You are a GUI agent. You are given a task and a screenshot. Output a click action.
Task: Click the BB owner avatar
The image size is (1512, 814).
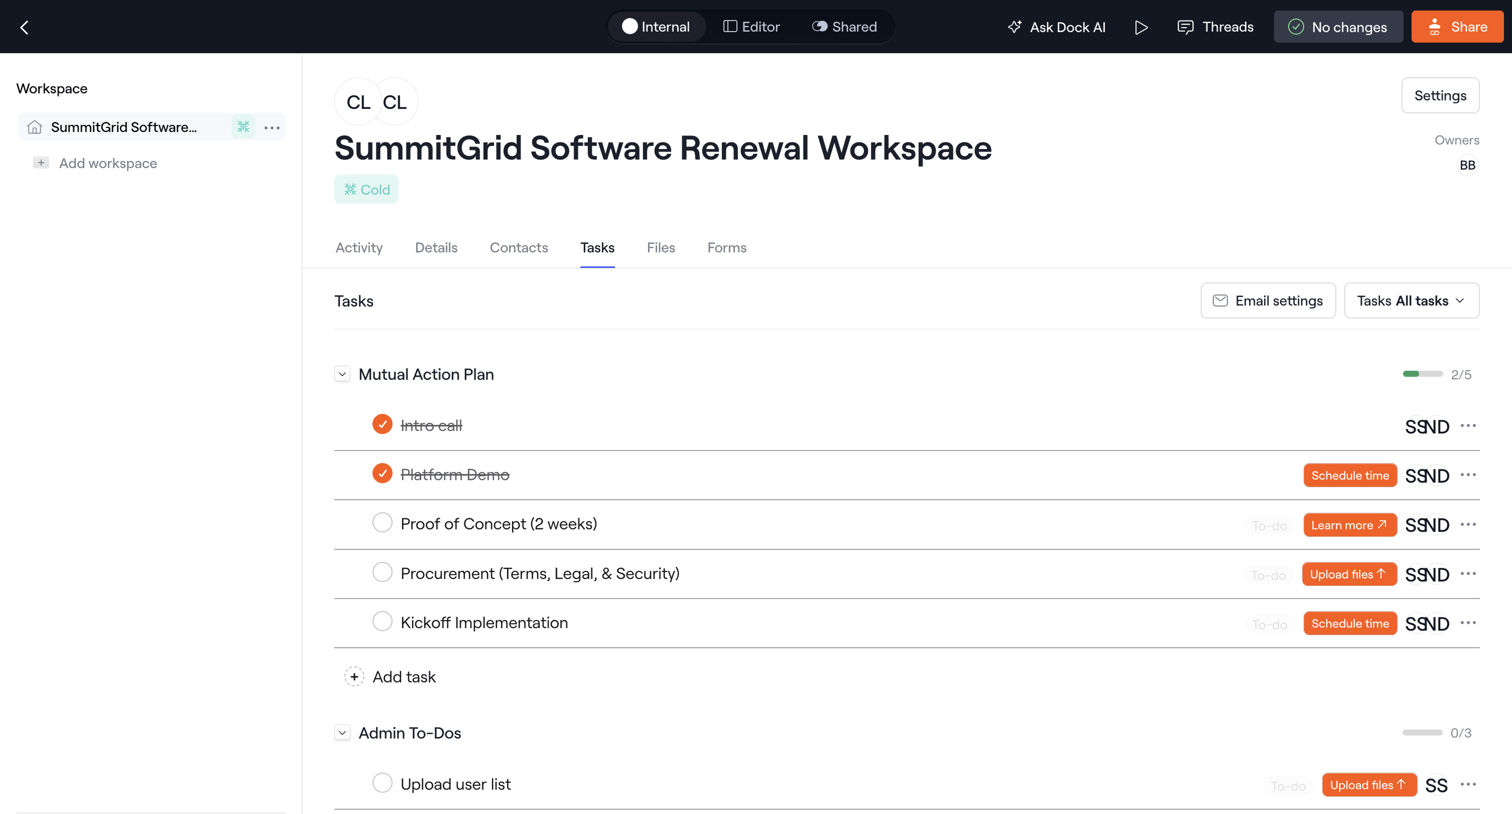pyautogui.click(x=1467, y=165)
